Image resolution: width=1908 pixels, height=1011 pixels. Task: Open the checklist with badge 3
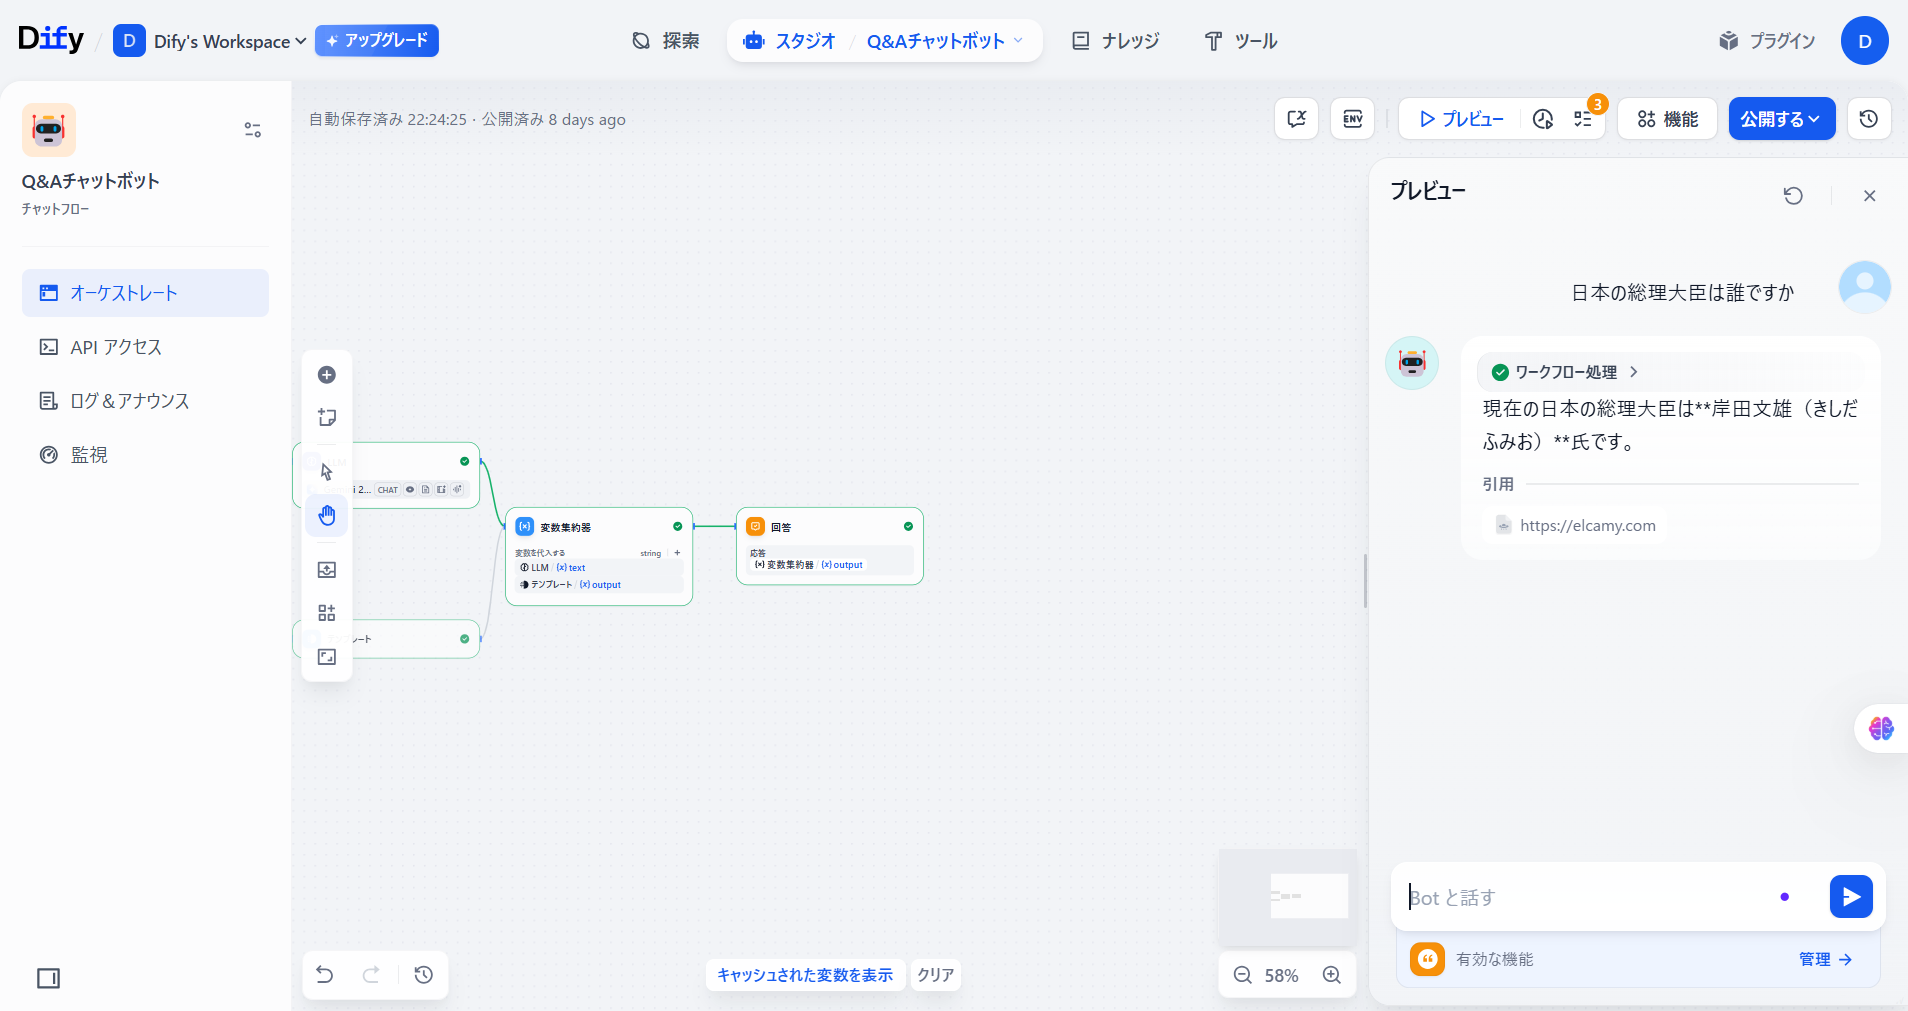click(x=1583, y=119)
